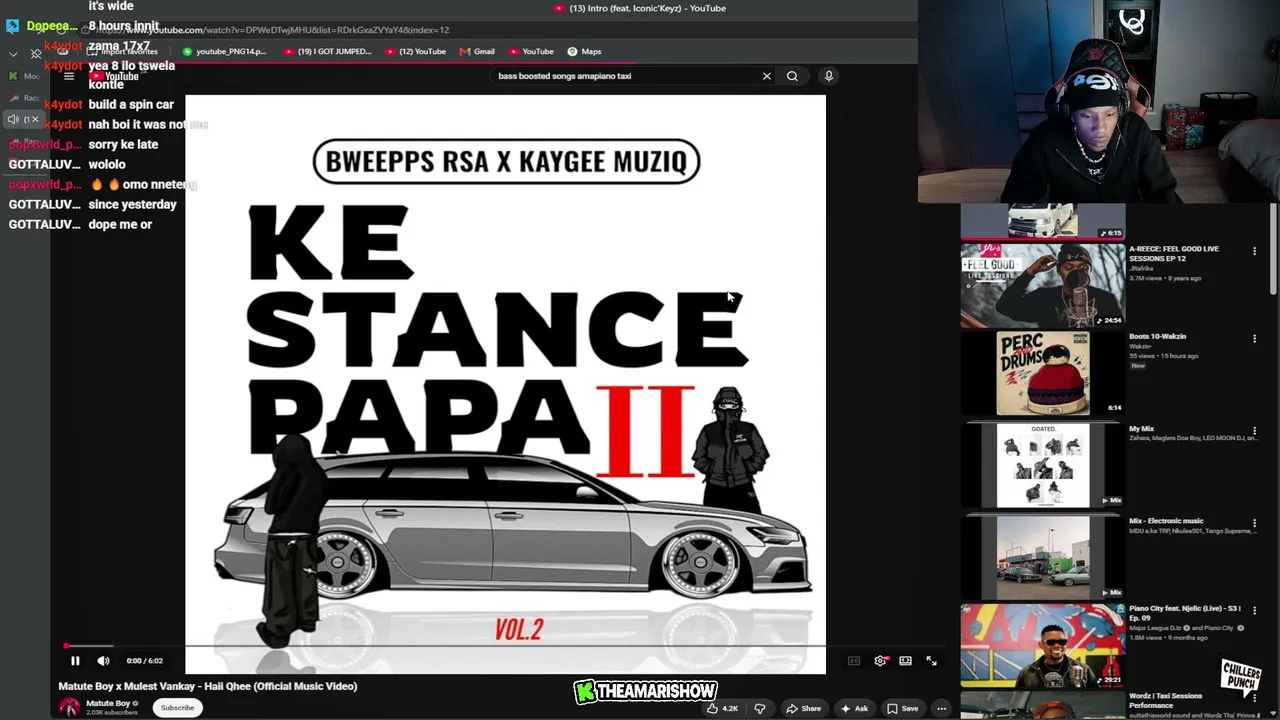1280x720 pixels.
Task: Dislike the video with thumbs down
Action: tap(760, 708)
